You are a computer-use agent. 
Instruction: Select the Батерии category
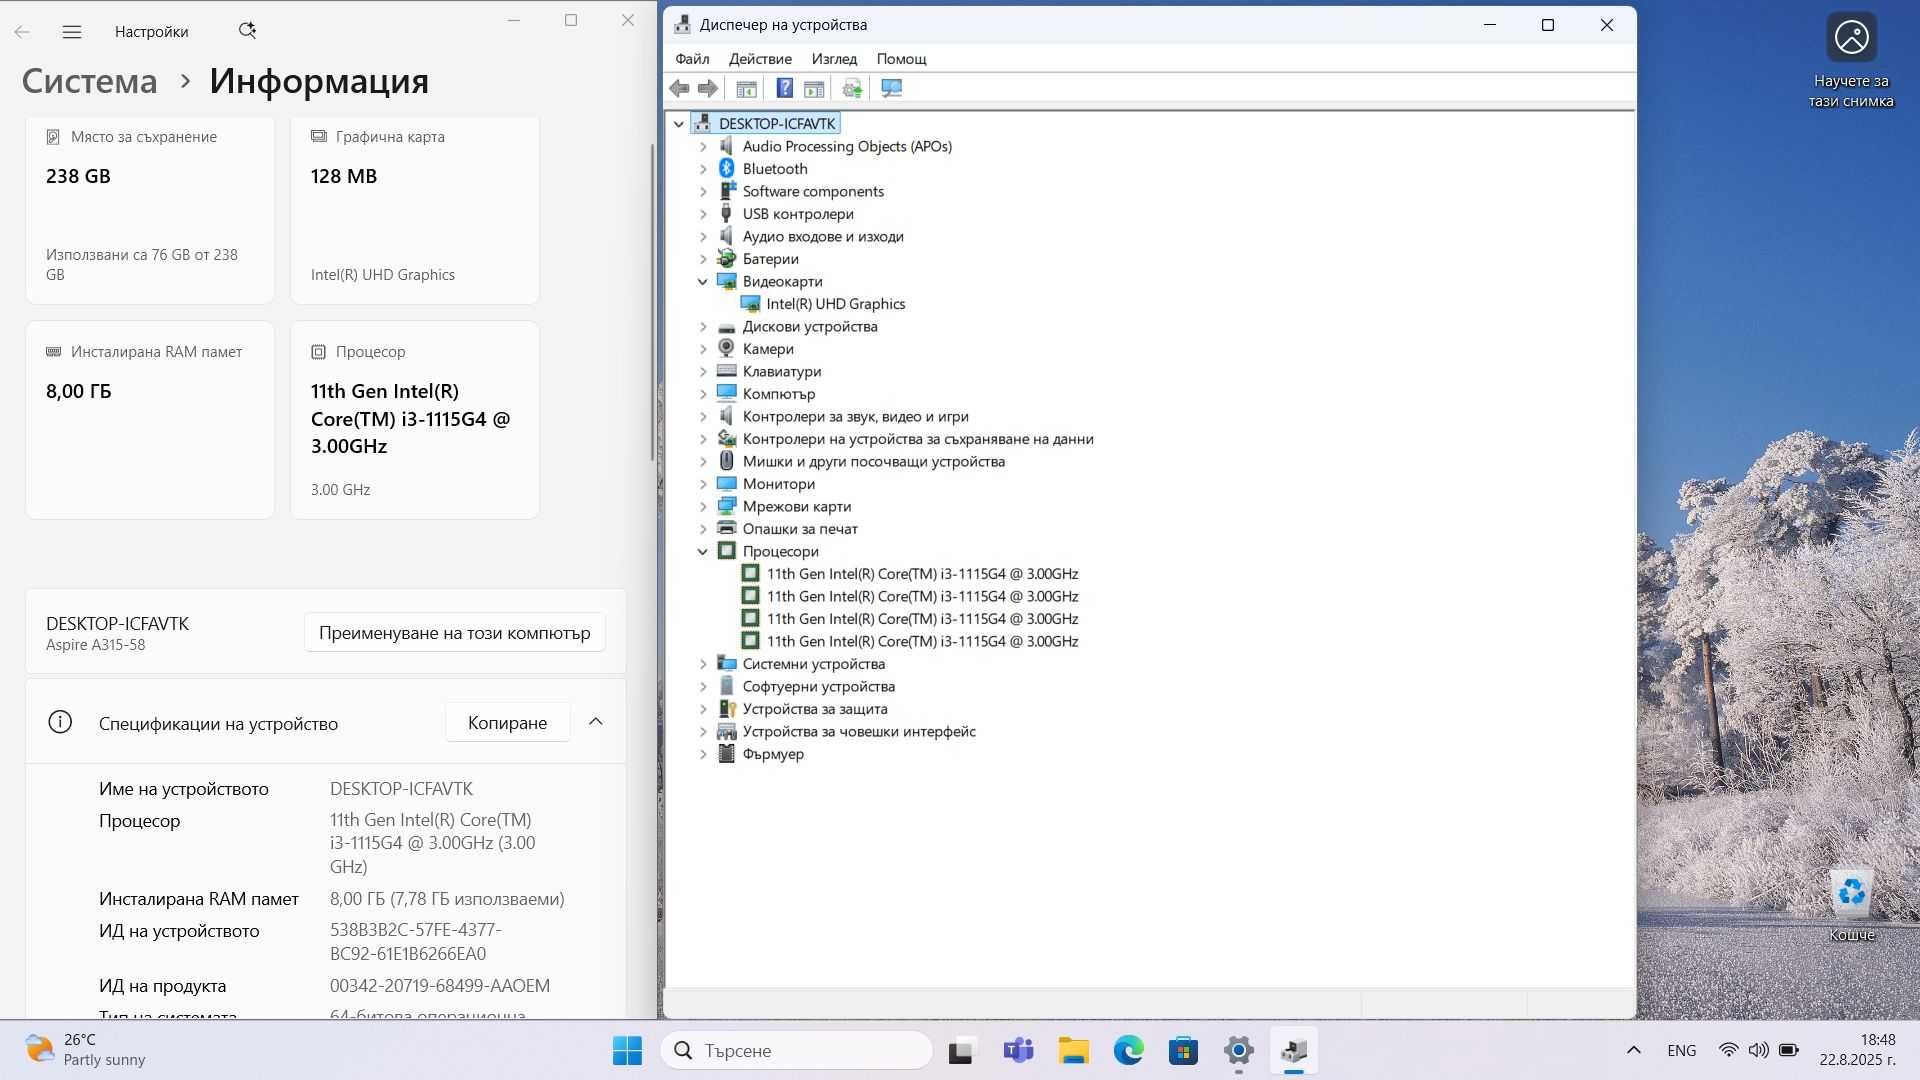[x=770, y=259]
